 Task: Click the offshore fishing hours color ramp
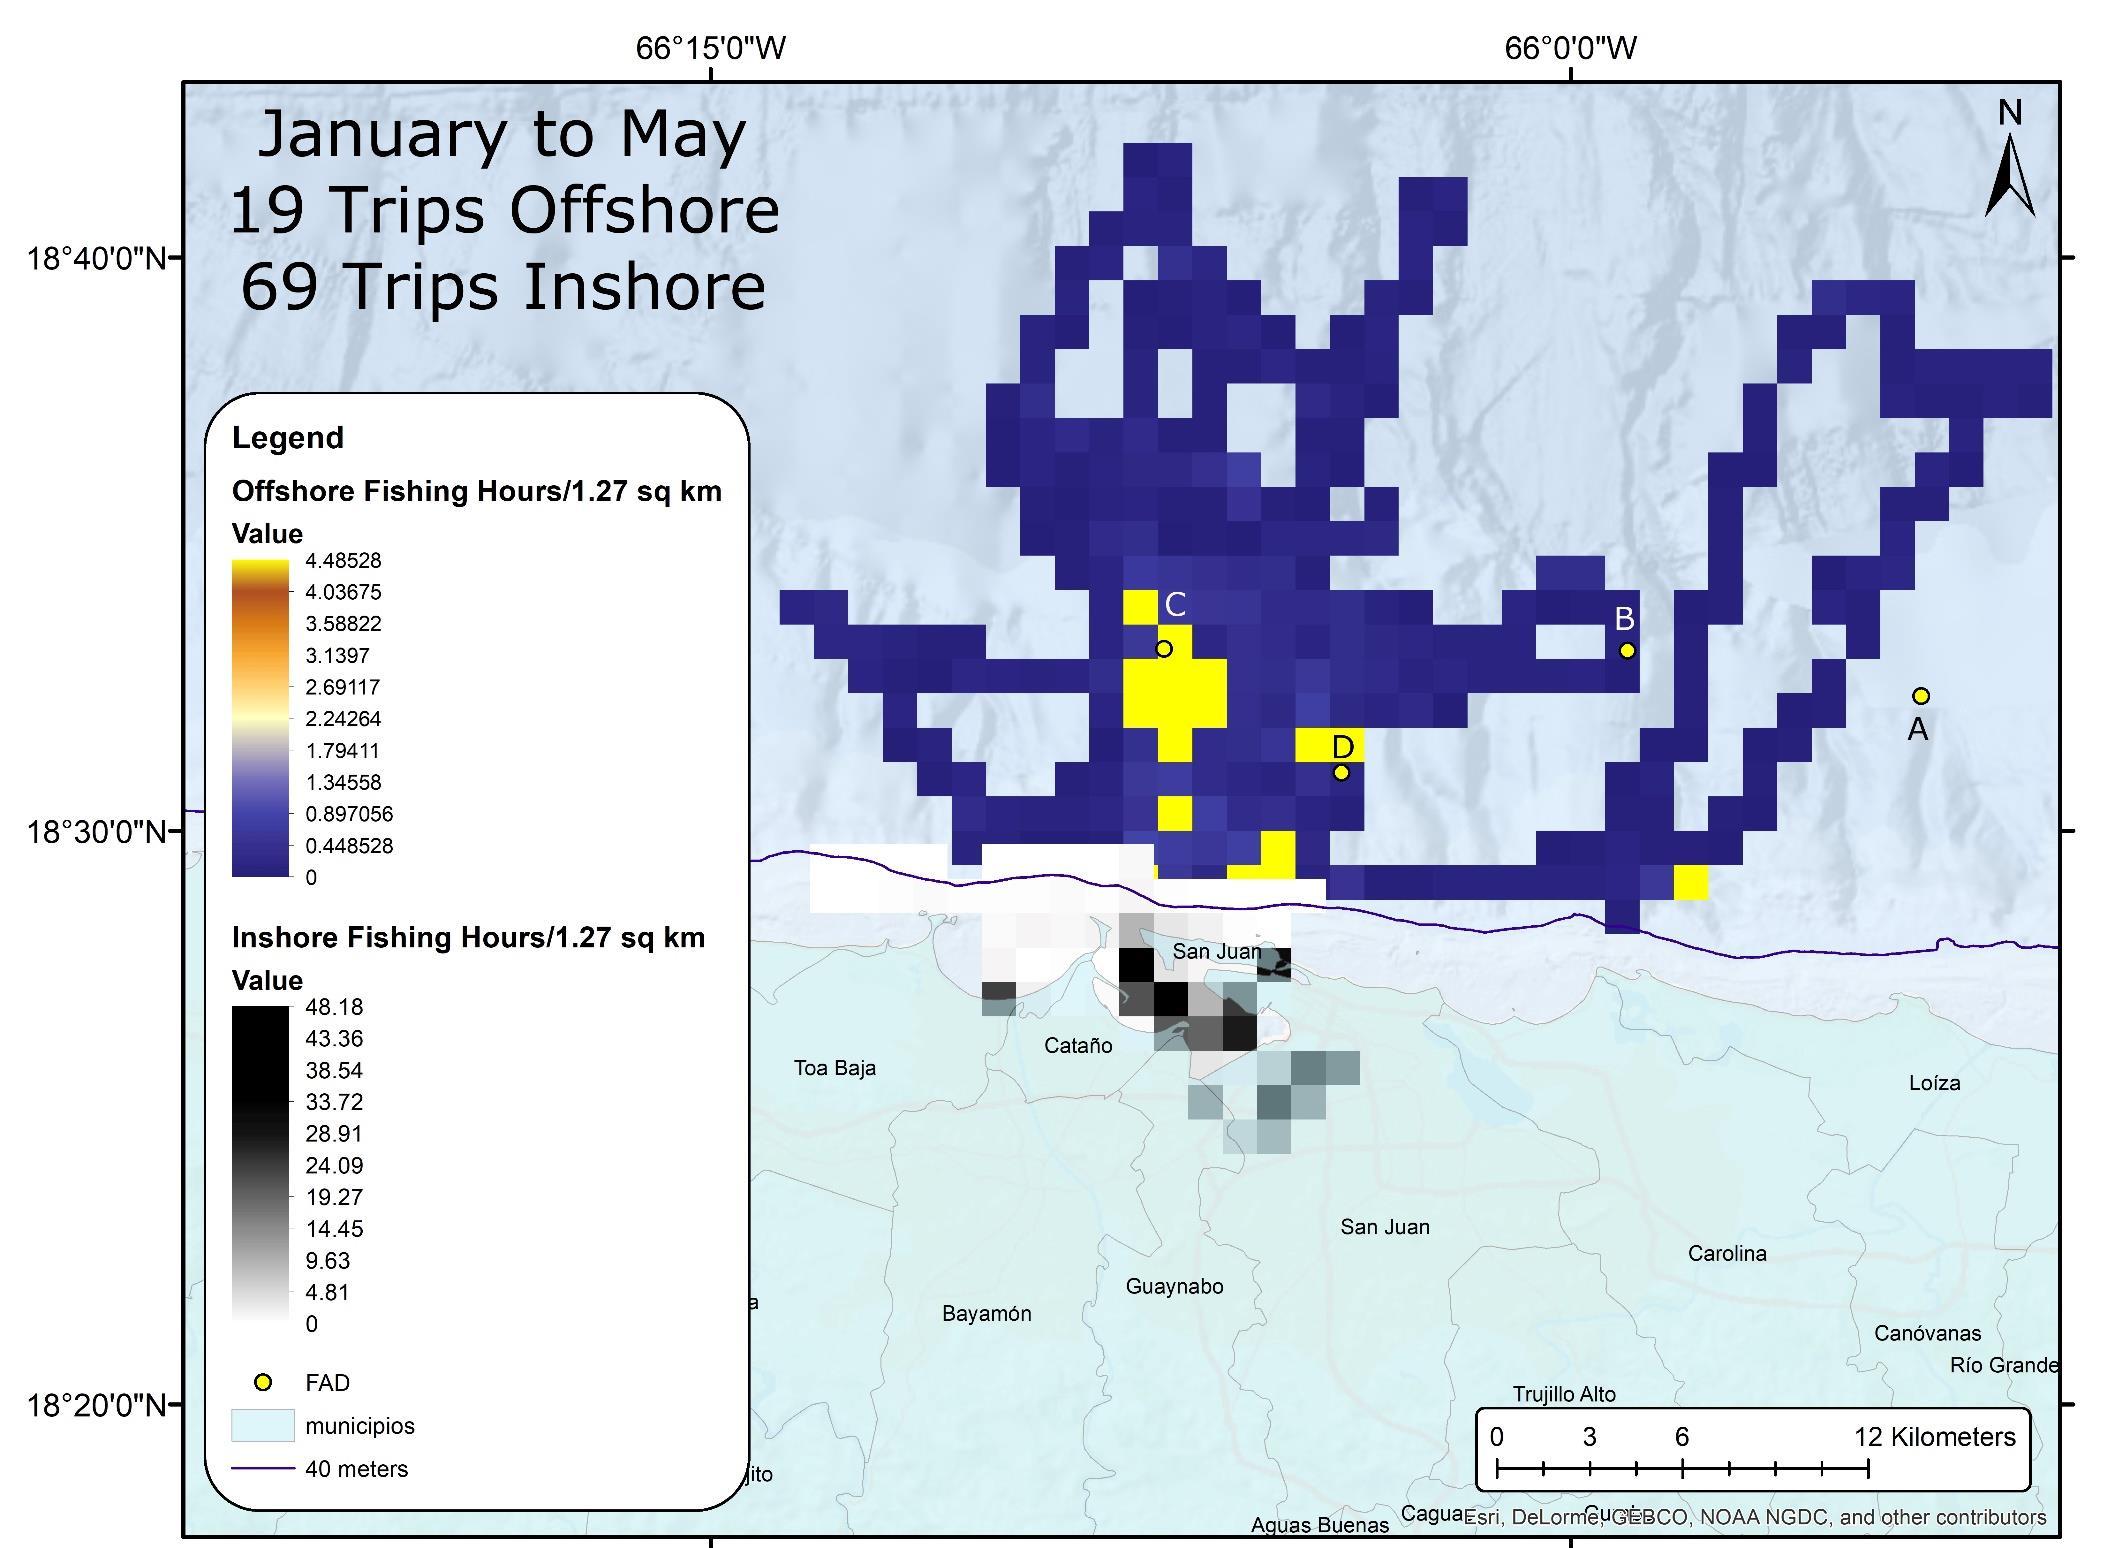pos(260,718)
